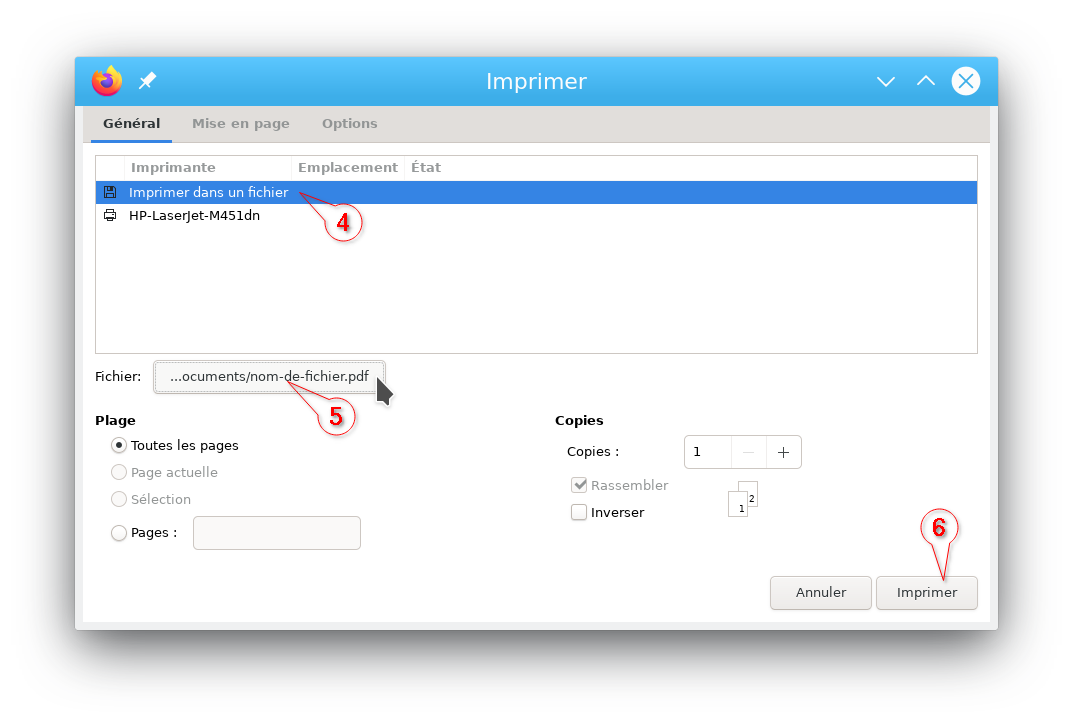
Task: Sort by the Imprimante column header
Action: 207,168
